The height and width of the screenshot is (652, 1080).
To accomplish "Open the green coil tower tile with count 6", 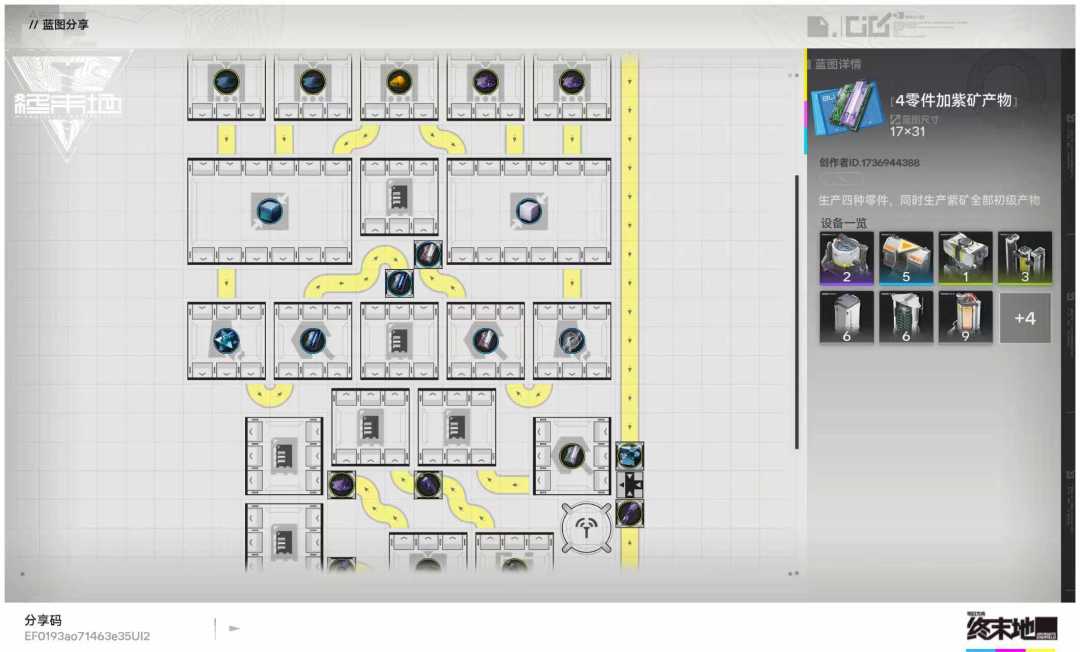I will click(906, 317).
